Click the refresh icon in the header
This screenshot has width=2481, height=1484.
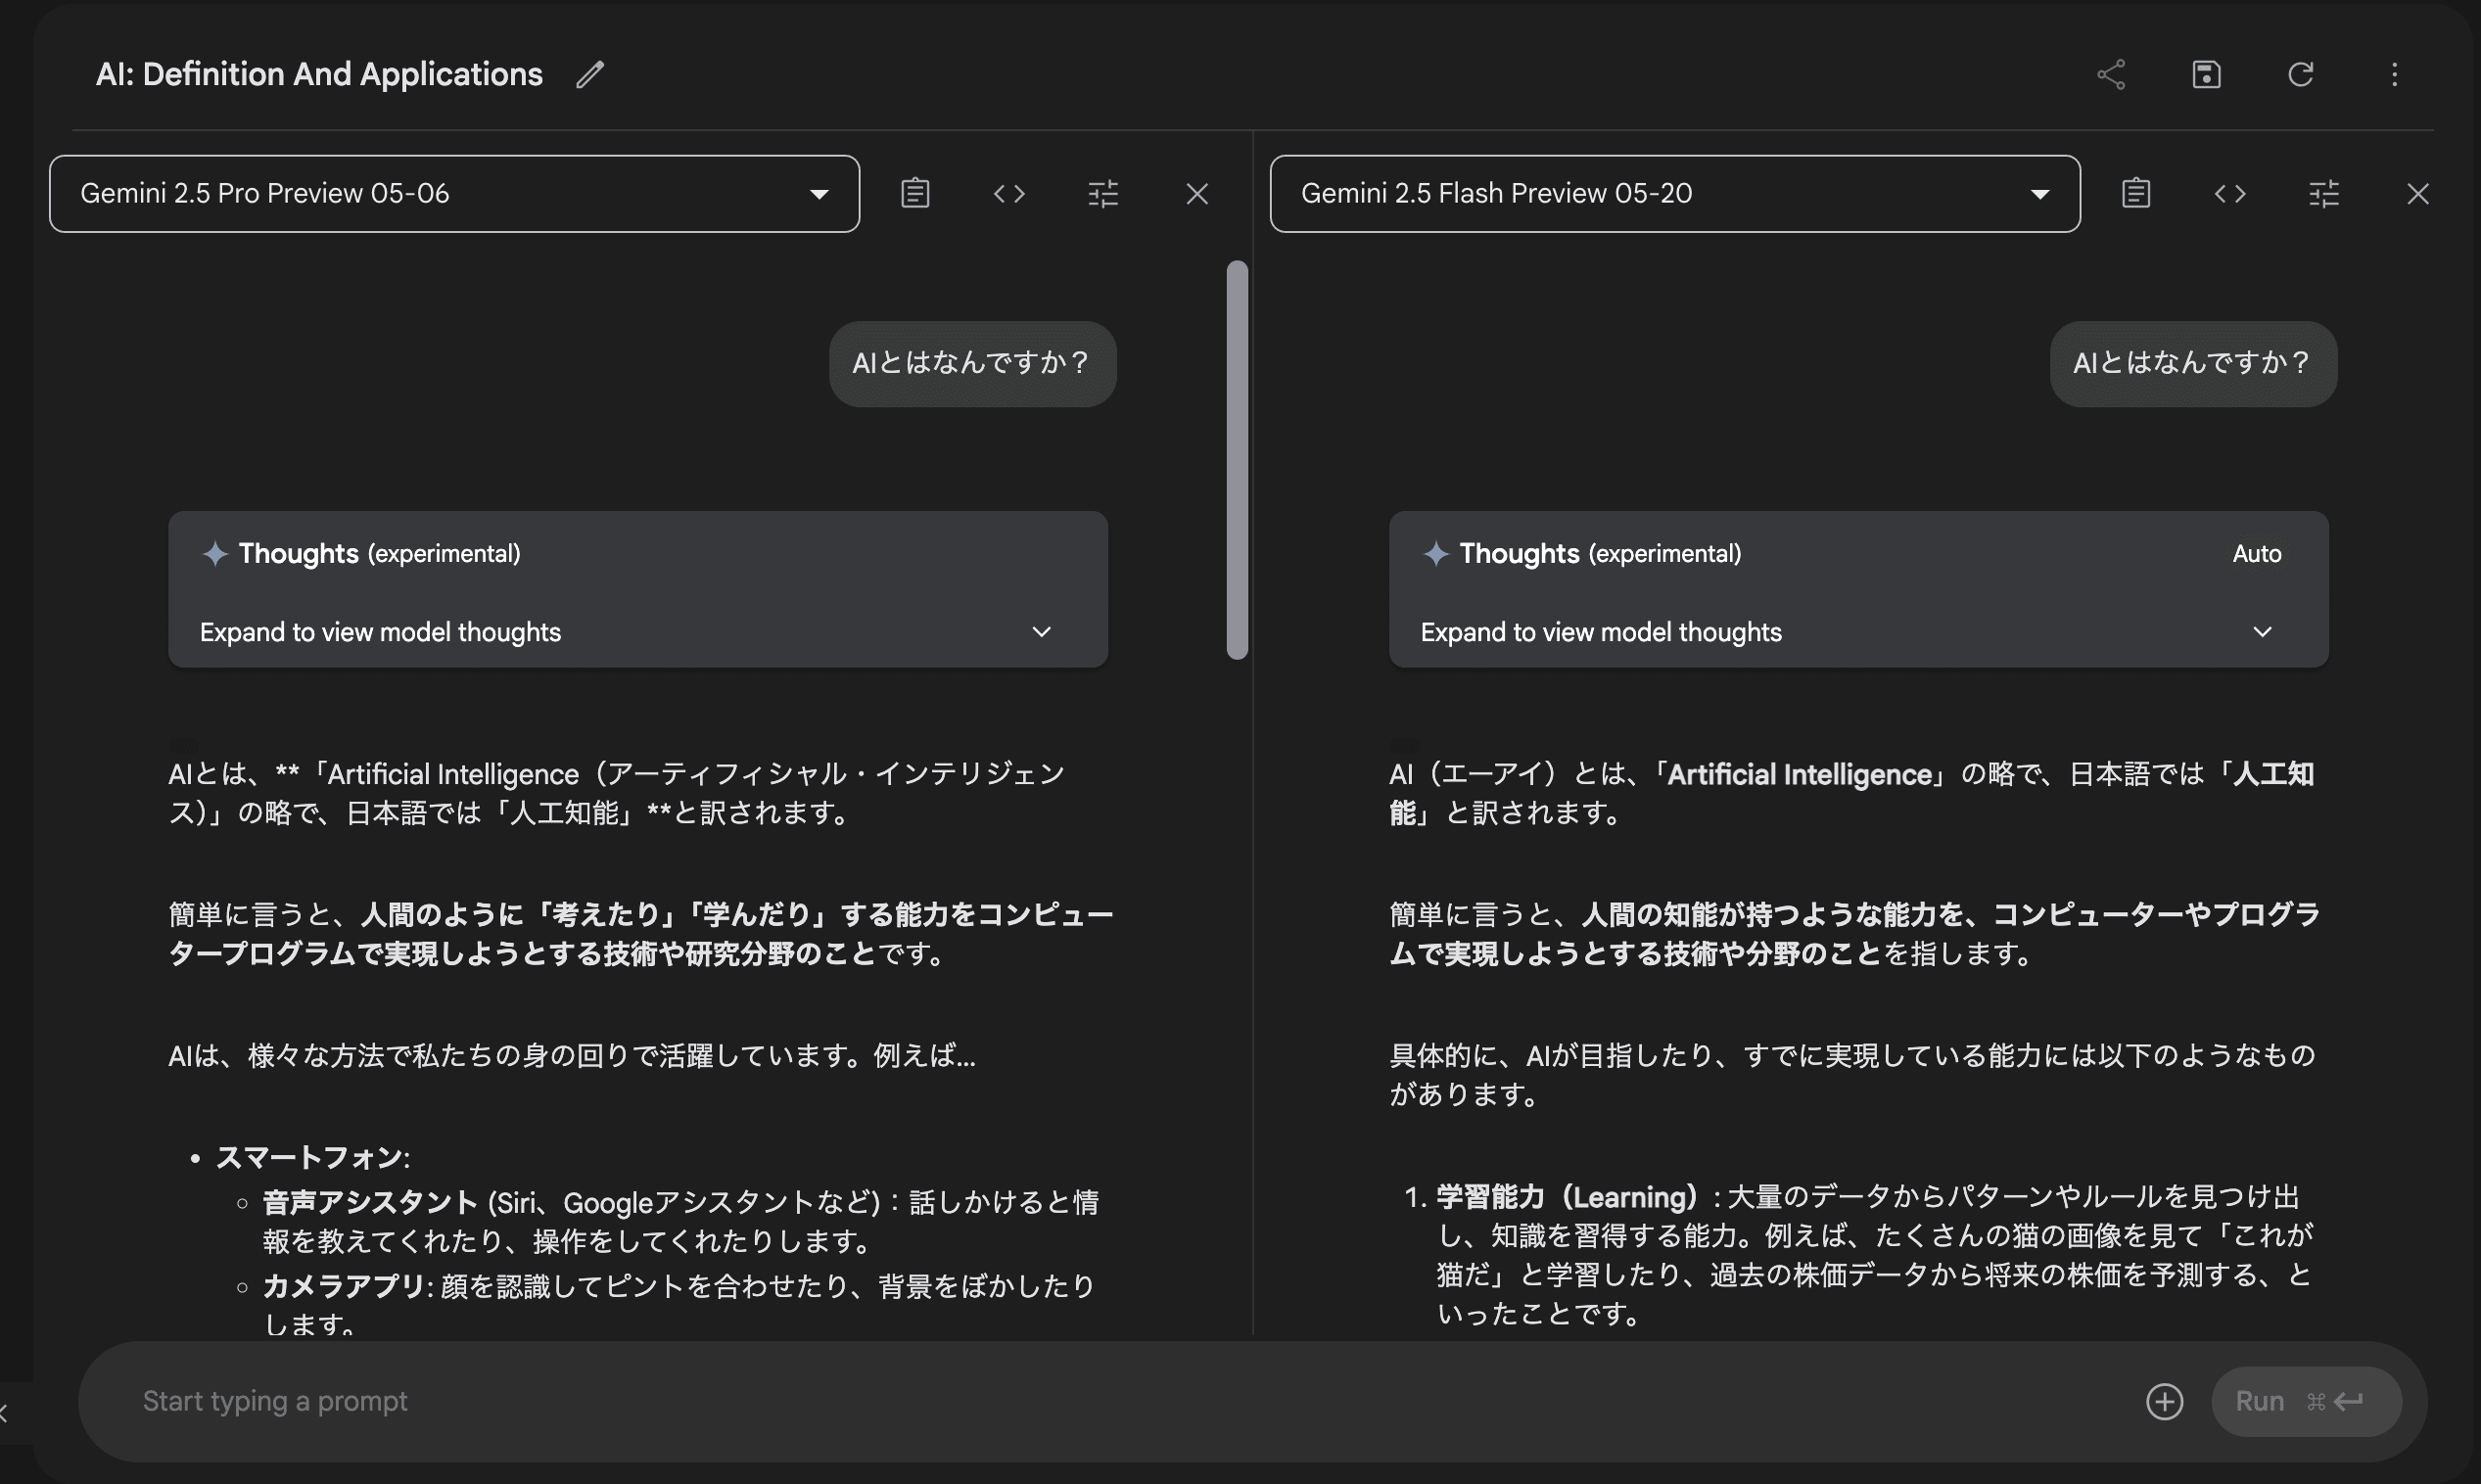tap(2300, 74)
